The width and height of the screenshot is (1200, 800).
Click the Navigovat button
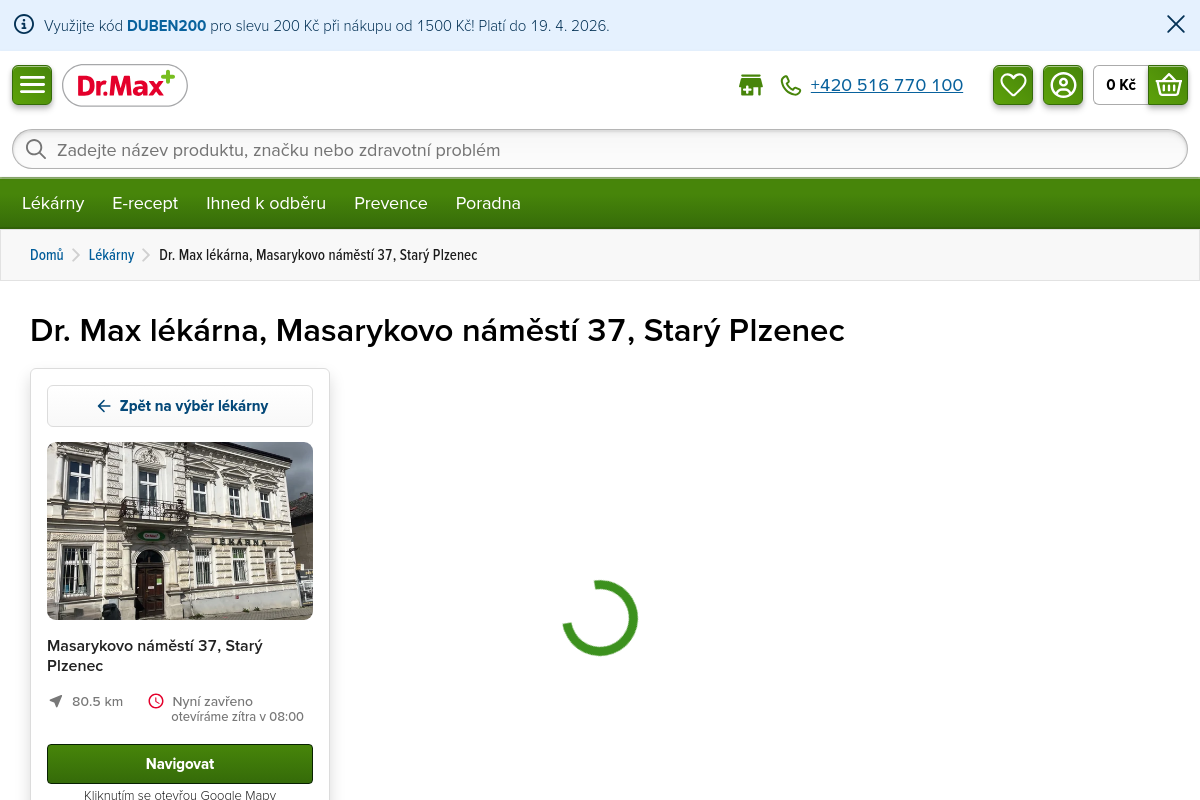coord(180,764)
